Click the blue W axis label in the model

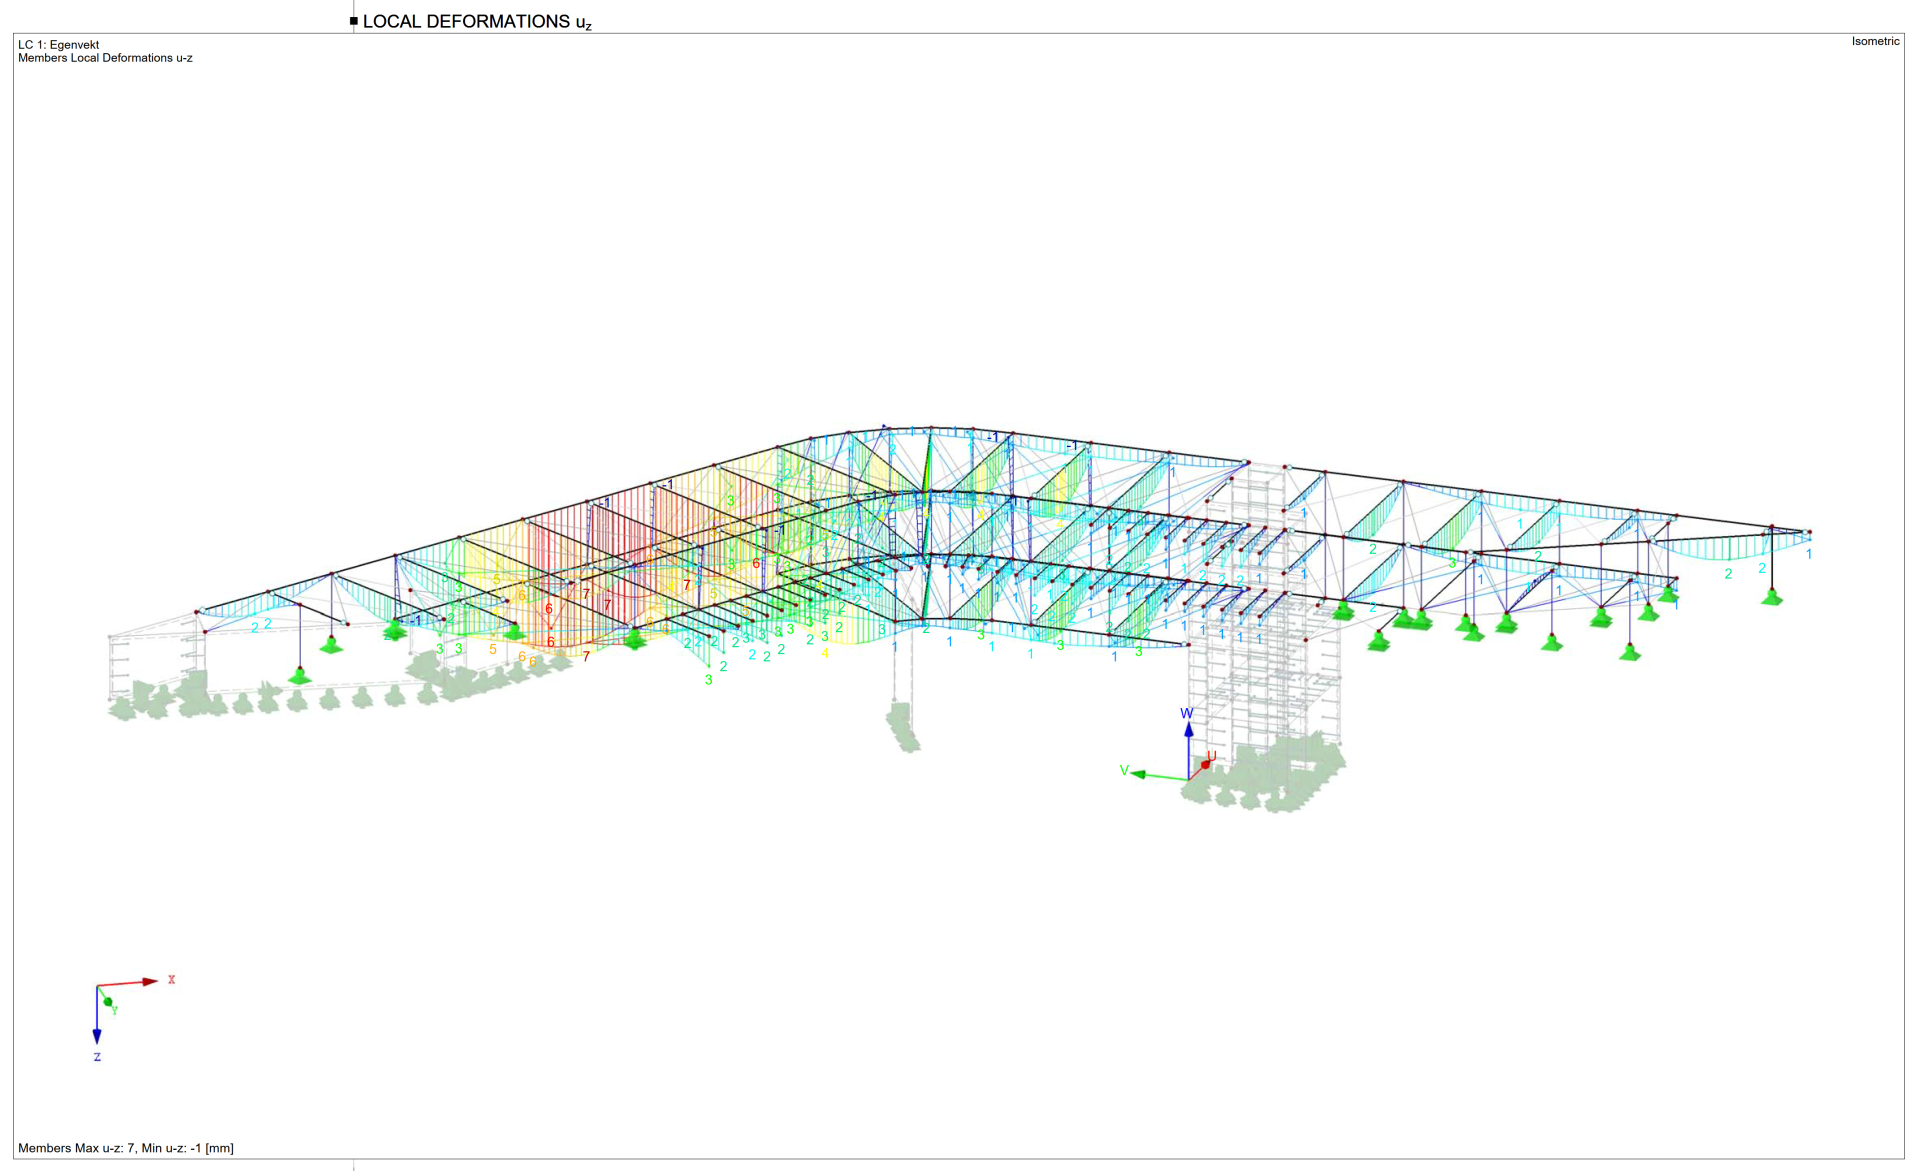pyautogui.click(x=1187, y=714)
